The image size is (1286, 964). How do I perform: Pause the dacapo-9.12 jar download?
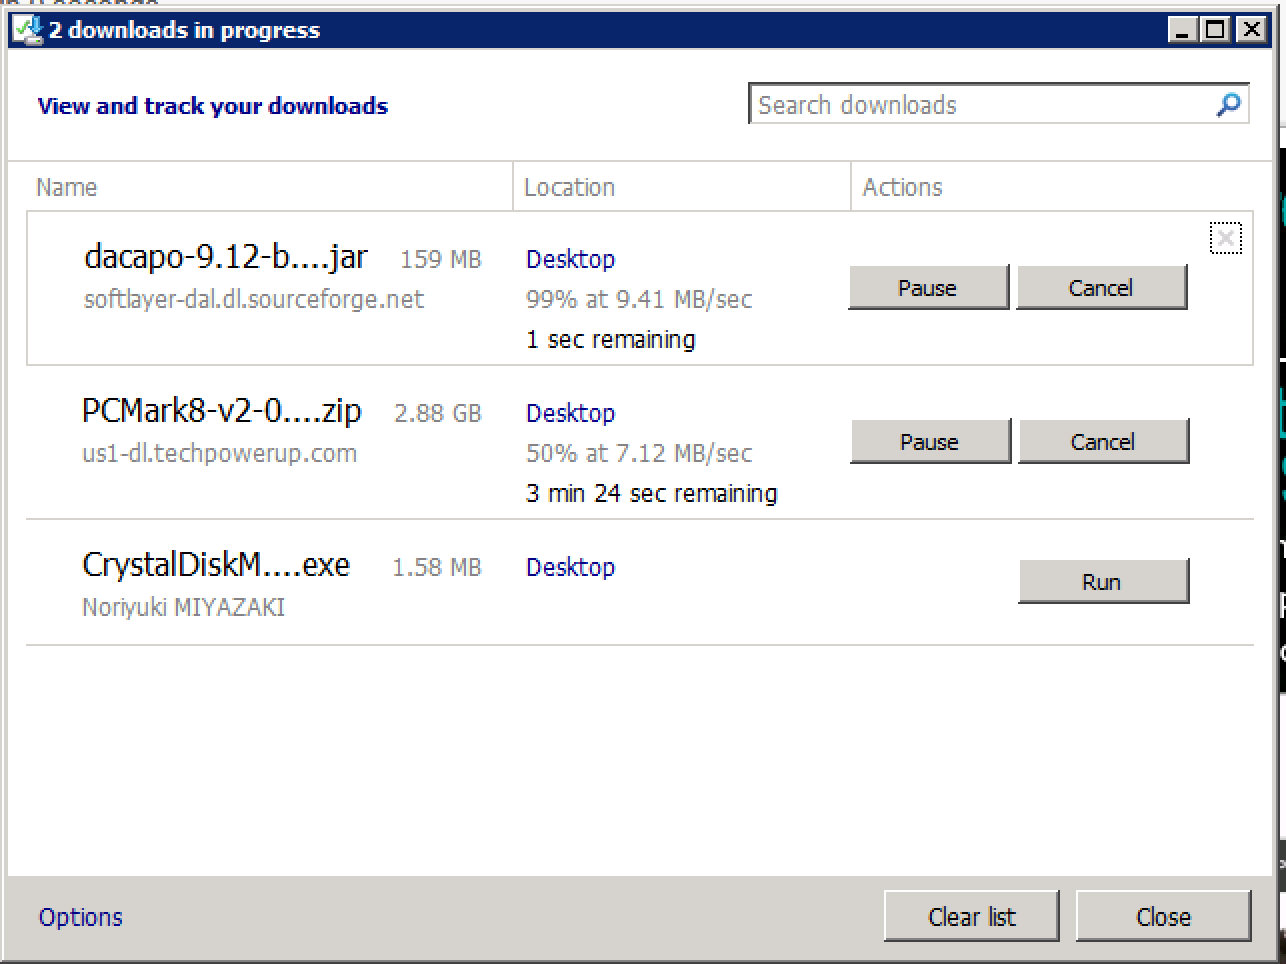[927, 288]
